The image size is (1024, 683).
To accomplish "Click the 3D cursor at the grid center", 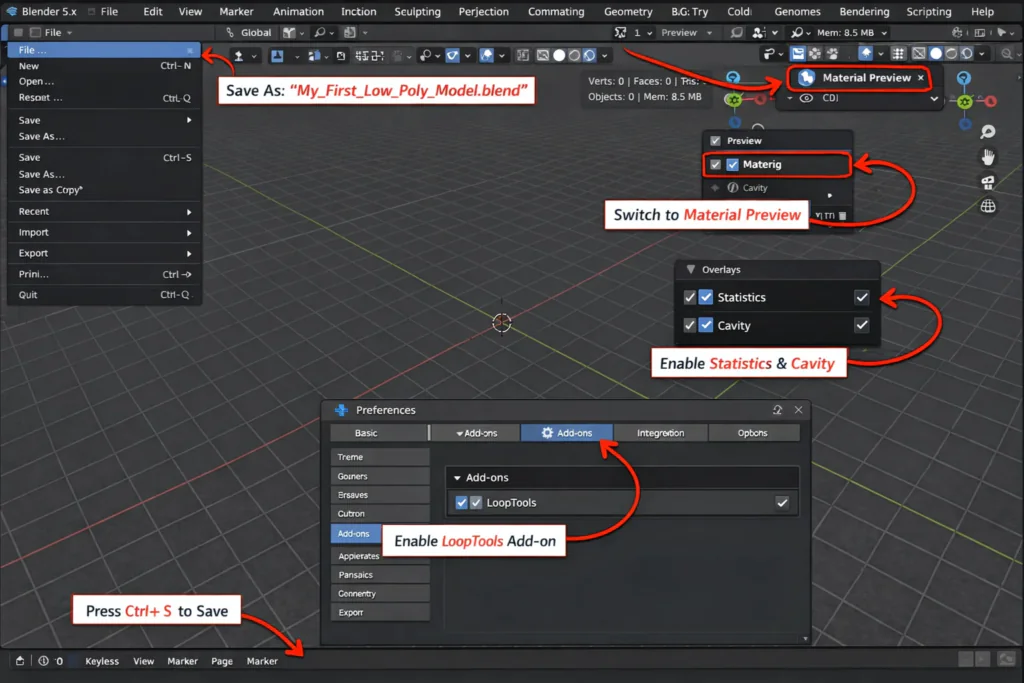I will (x=502, y=322).
